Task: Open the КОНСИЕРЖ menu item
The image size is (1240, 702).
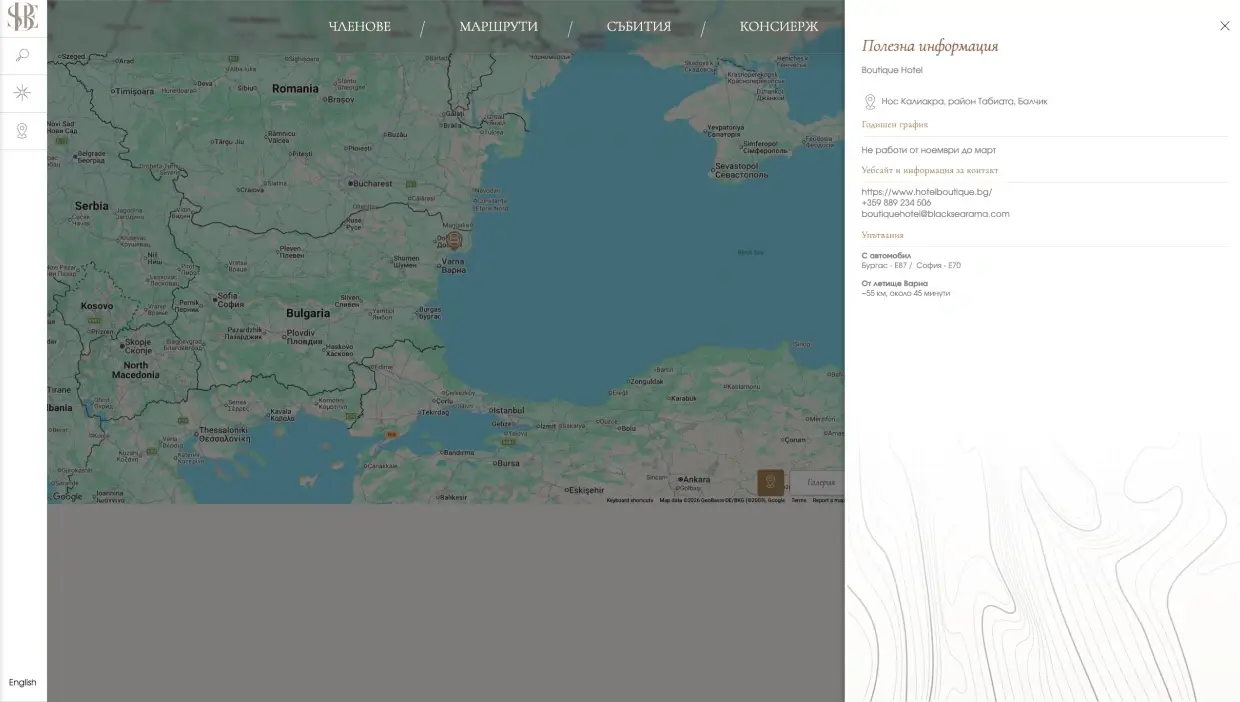Action: pyautogui.click(x=778, y=27)
